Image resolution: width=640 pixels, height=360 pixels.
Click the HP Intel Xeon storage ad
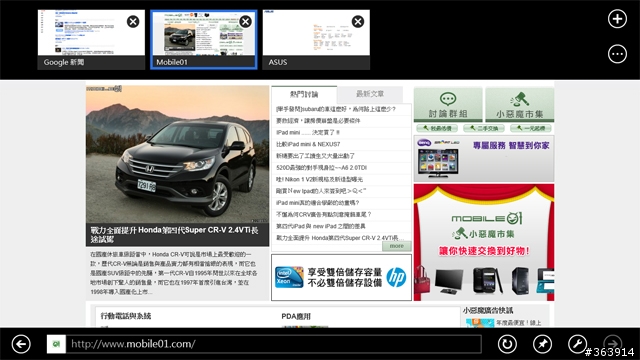(x=341, y=278)
